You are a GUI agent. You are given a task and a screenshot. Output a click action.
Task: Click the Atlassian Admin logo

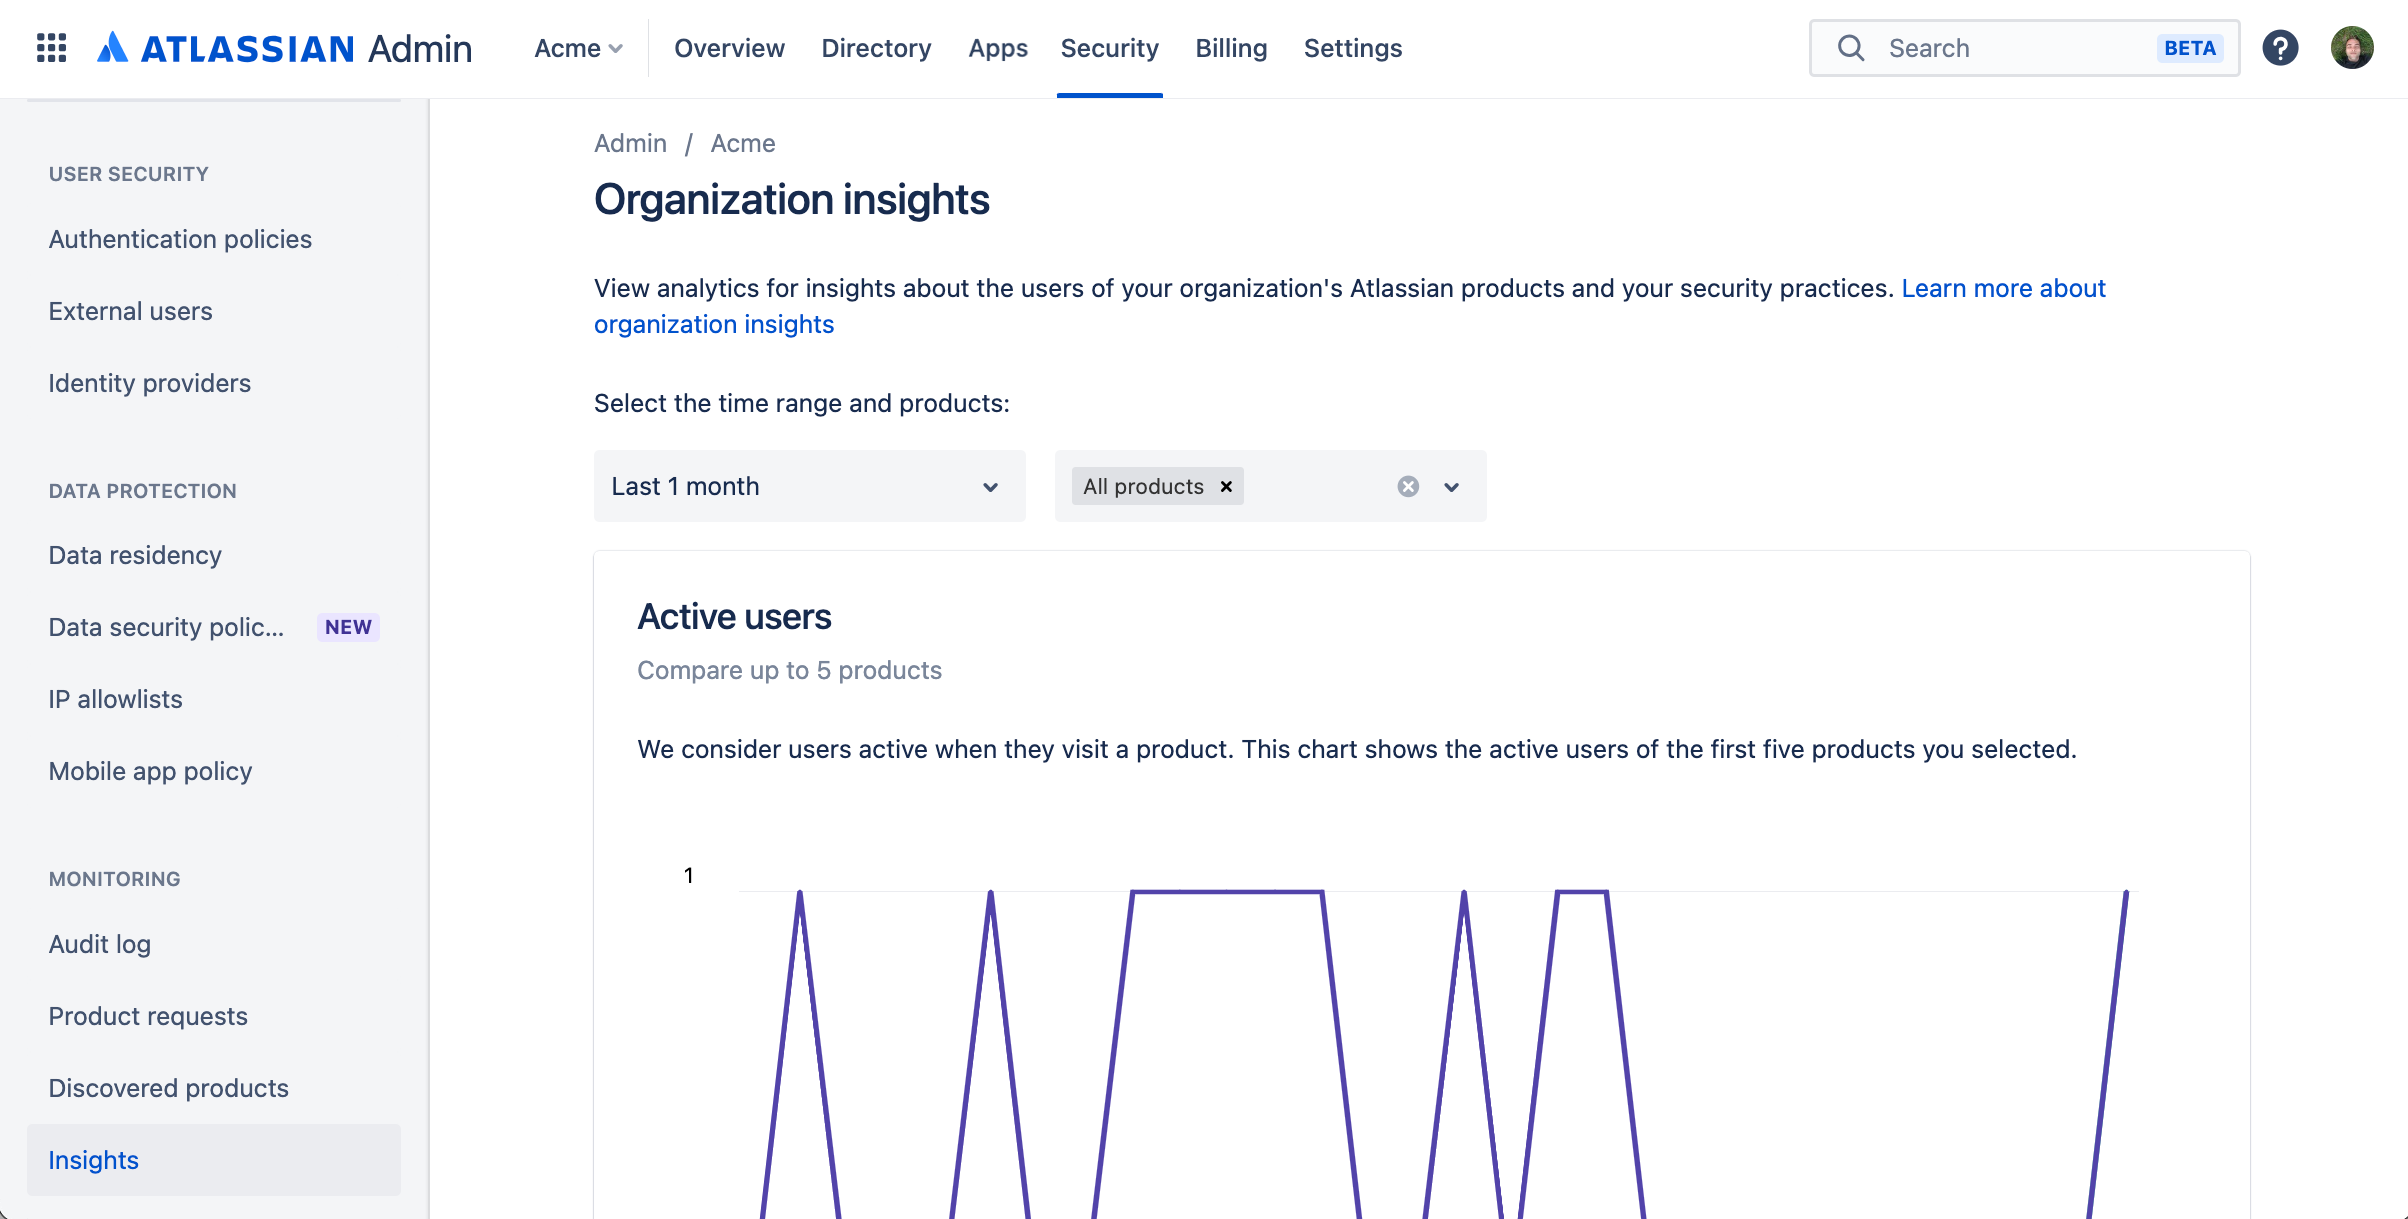pos(284,48)
